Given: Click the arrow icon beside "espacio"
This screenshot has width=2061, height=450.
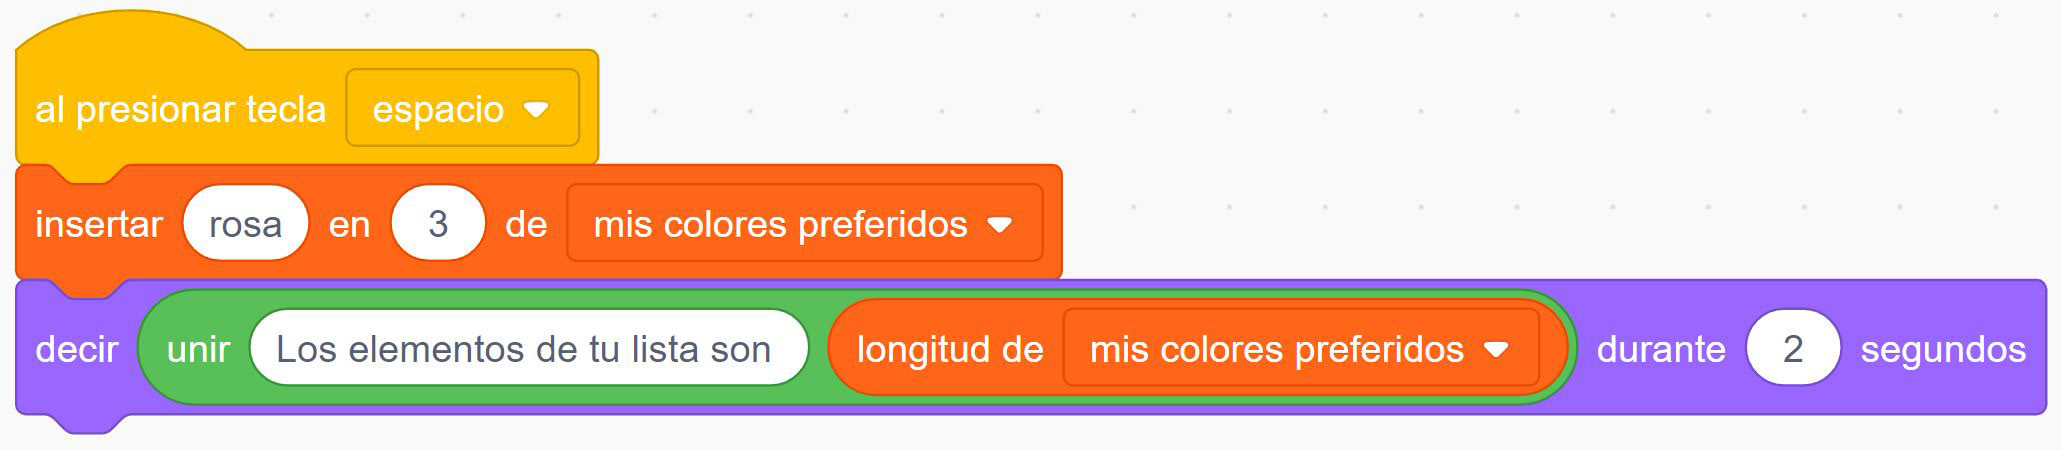Looking at the screenshot, I should click(x=537, y=109).
